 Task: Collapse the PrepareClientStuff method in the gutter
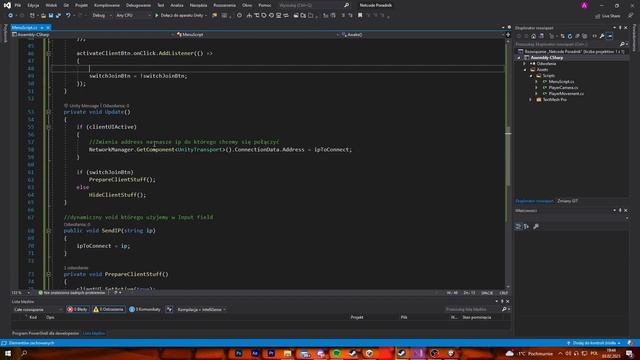point(49,274)
